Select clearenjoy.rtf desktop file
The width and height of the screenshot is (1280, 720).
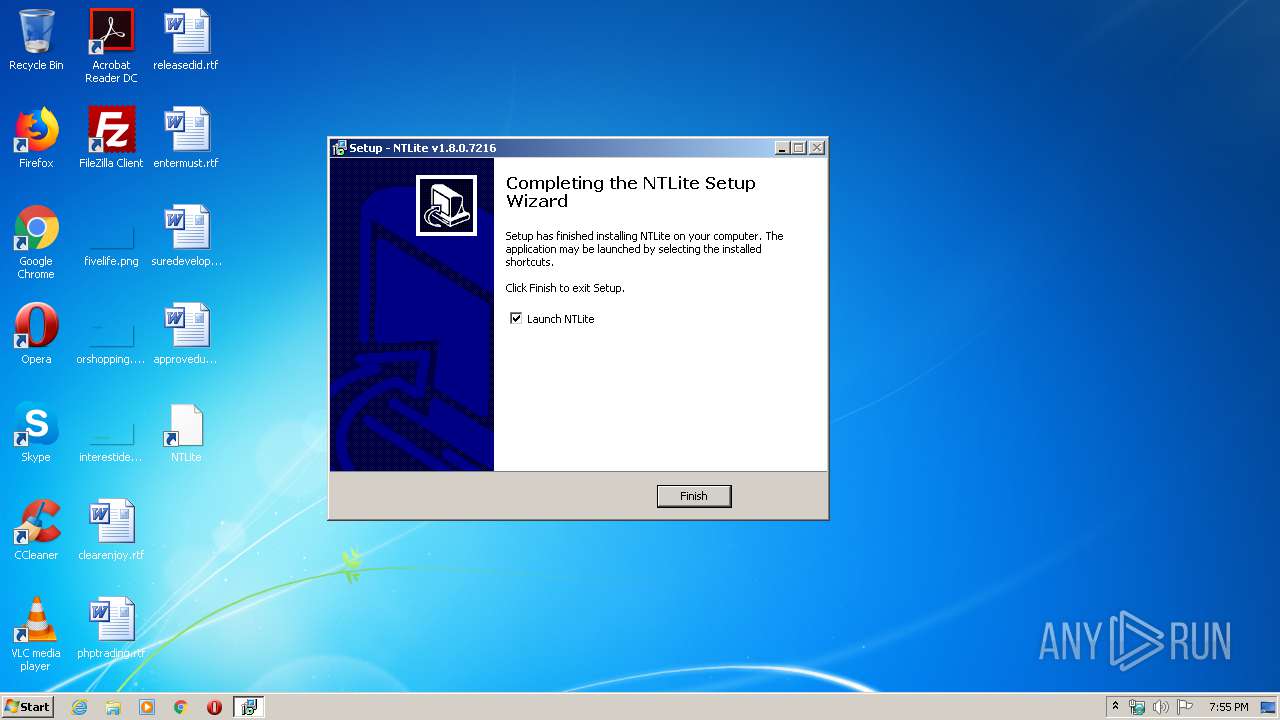coord(111,530)
